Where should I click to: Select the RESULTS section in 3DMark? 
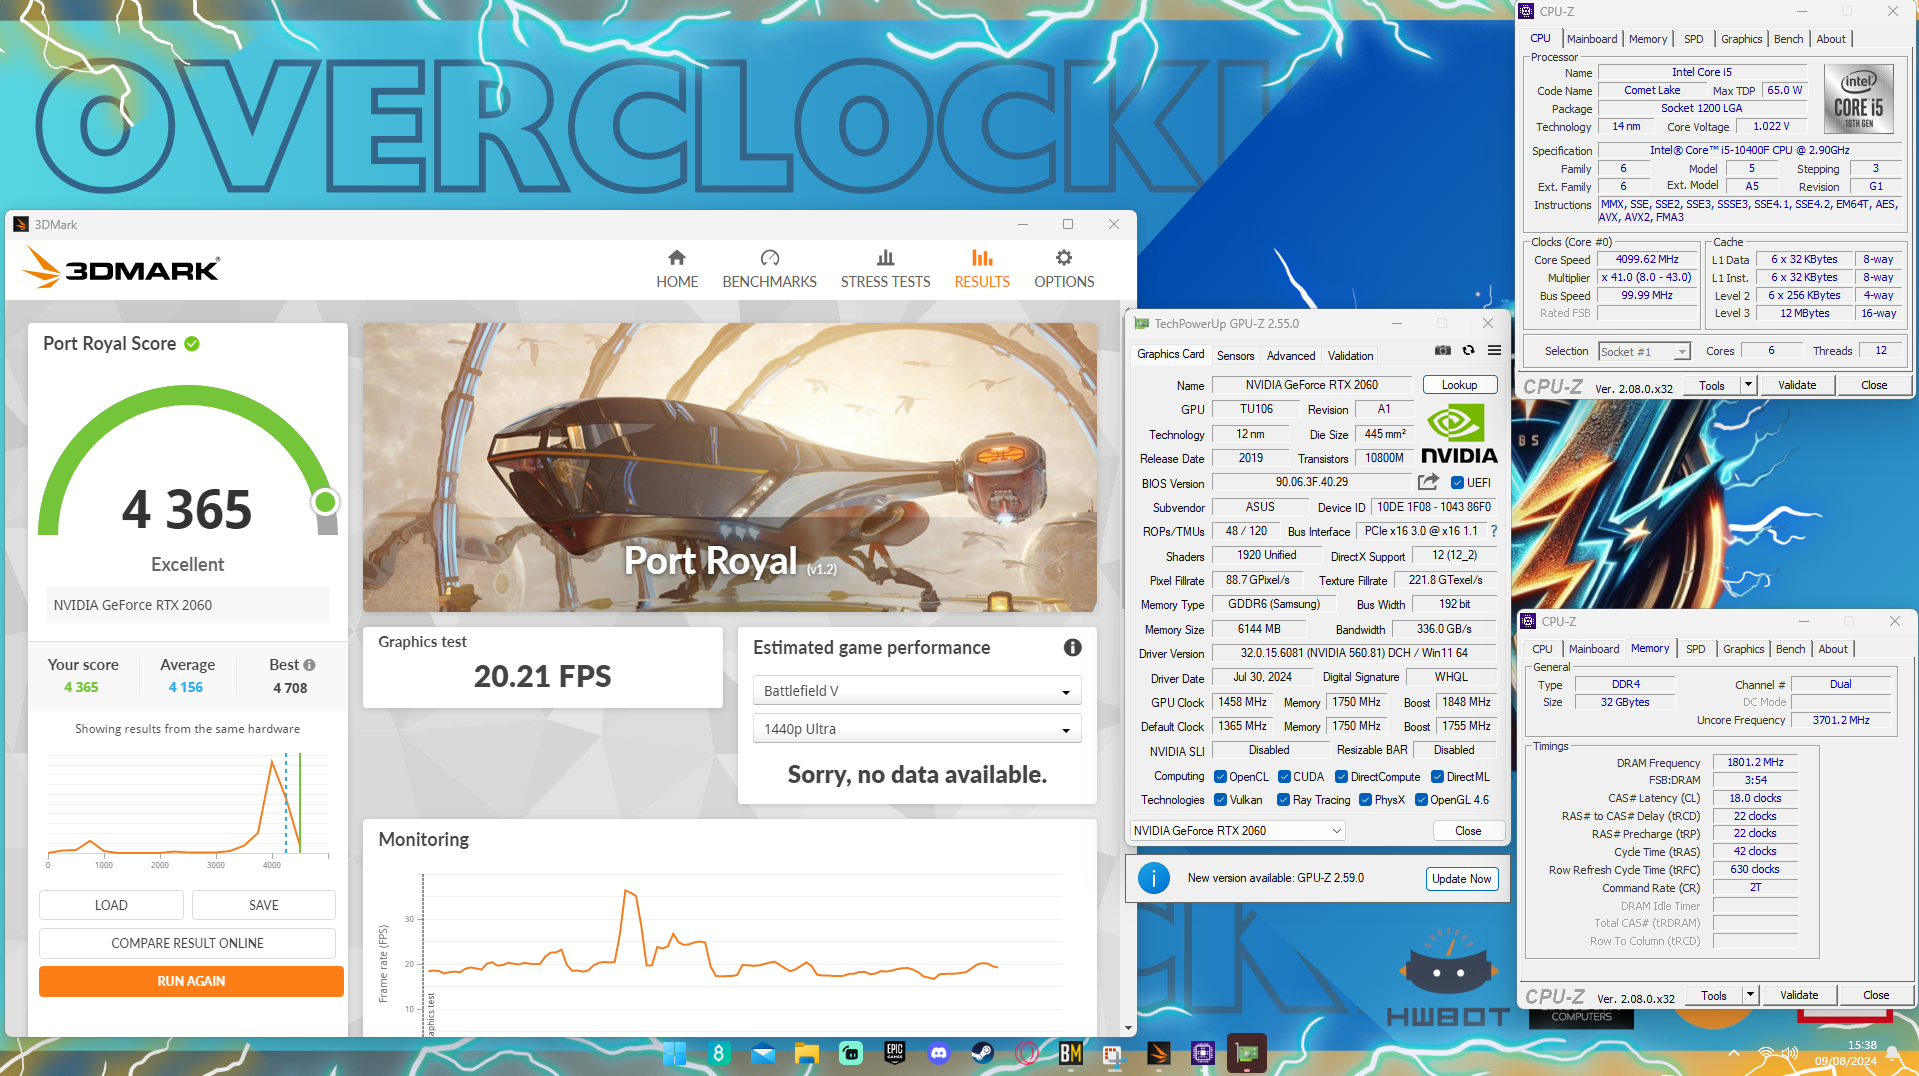click(982, 269)
